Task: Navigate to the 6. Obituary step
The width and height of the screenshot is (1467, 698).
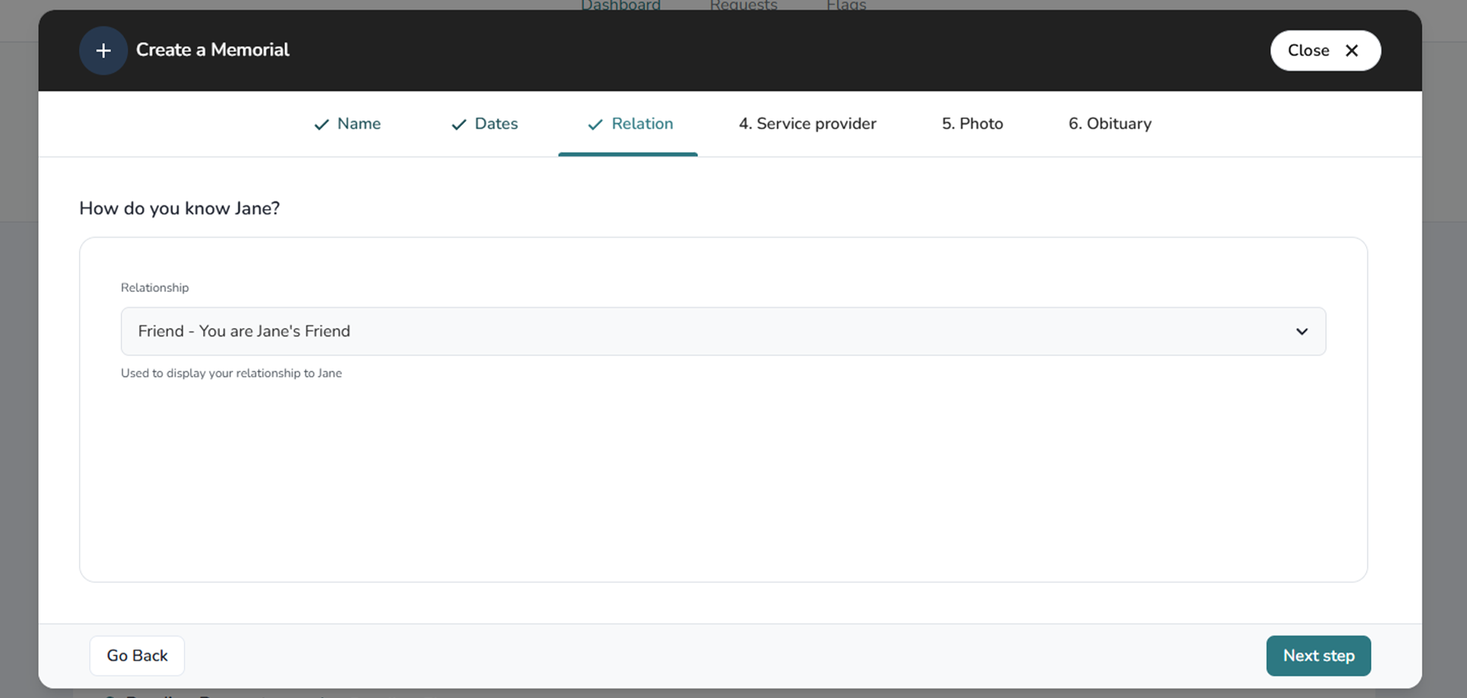Action: (1109, 124)
